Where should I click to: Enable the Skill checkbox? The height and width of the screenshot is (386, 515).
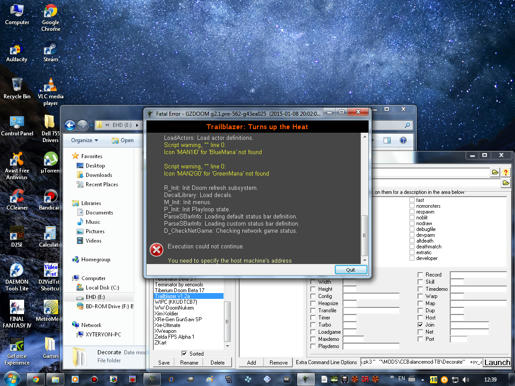[x=420, y=282]
